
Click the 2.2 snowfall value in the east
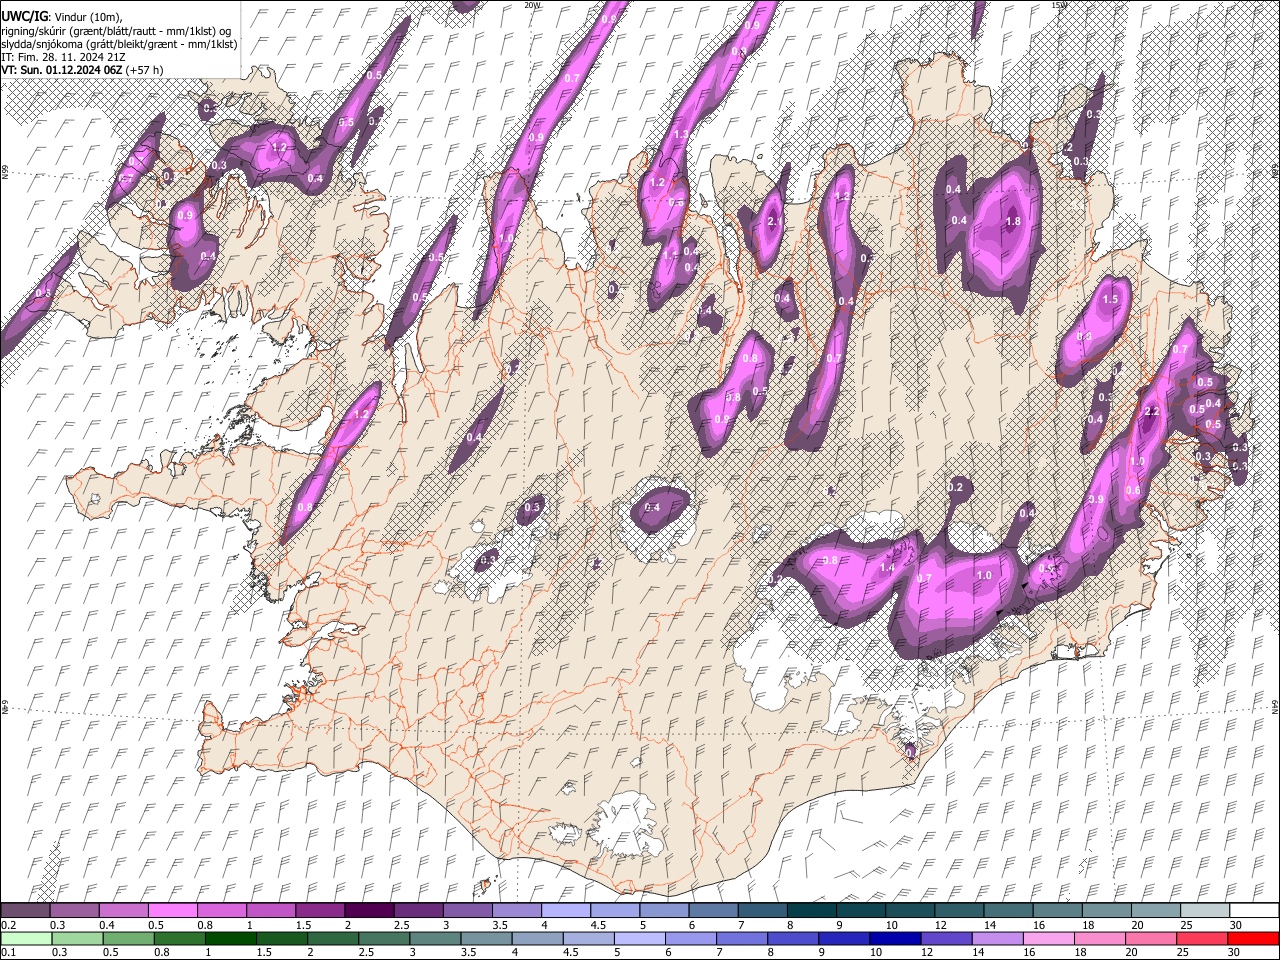(1151, 412)
